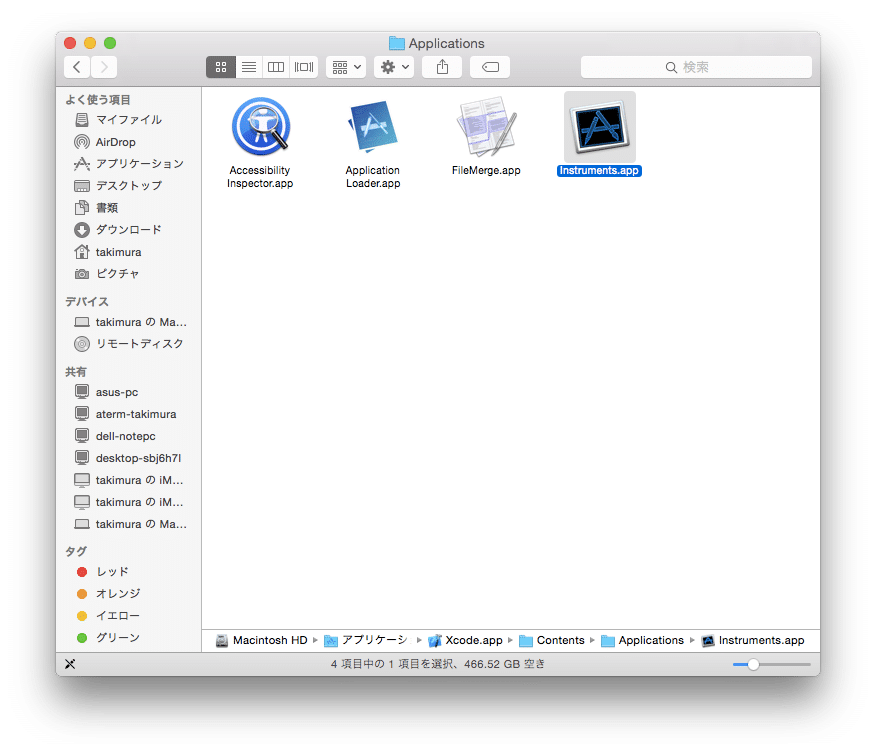The height and width of the screenshot is (756, 876).
Task: Click the Application Loader.app file name label
Action: tap(373, 177)
